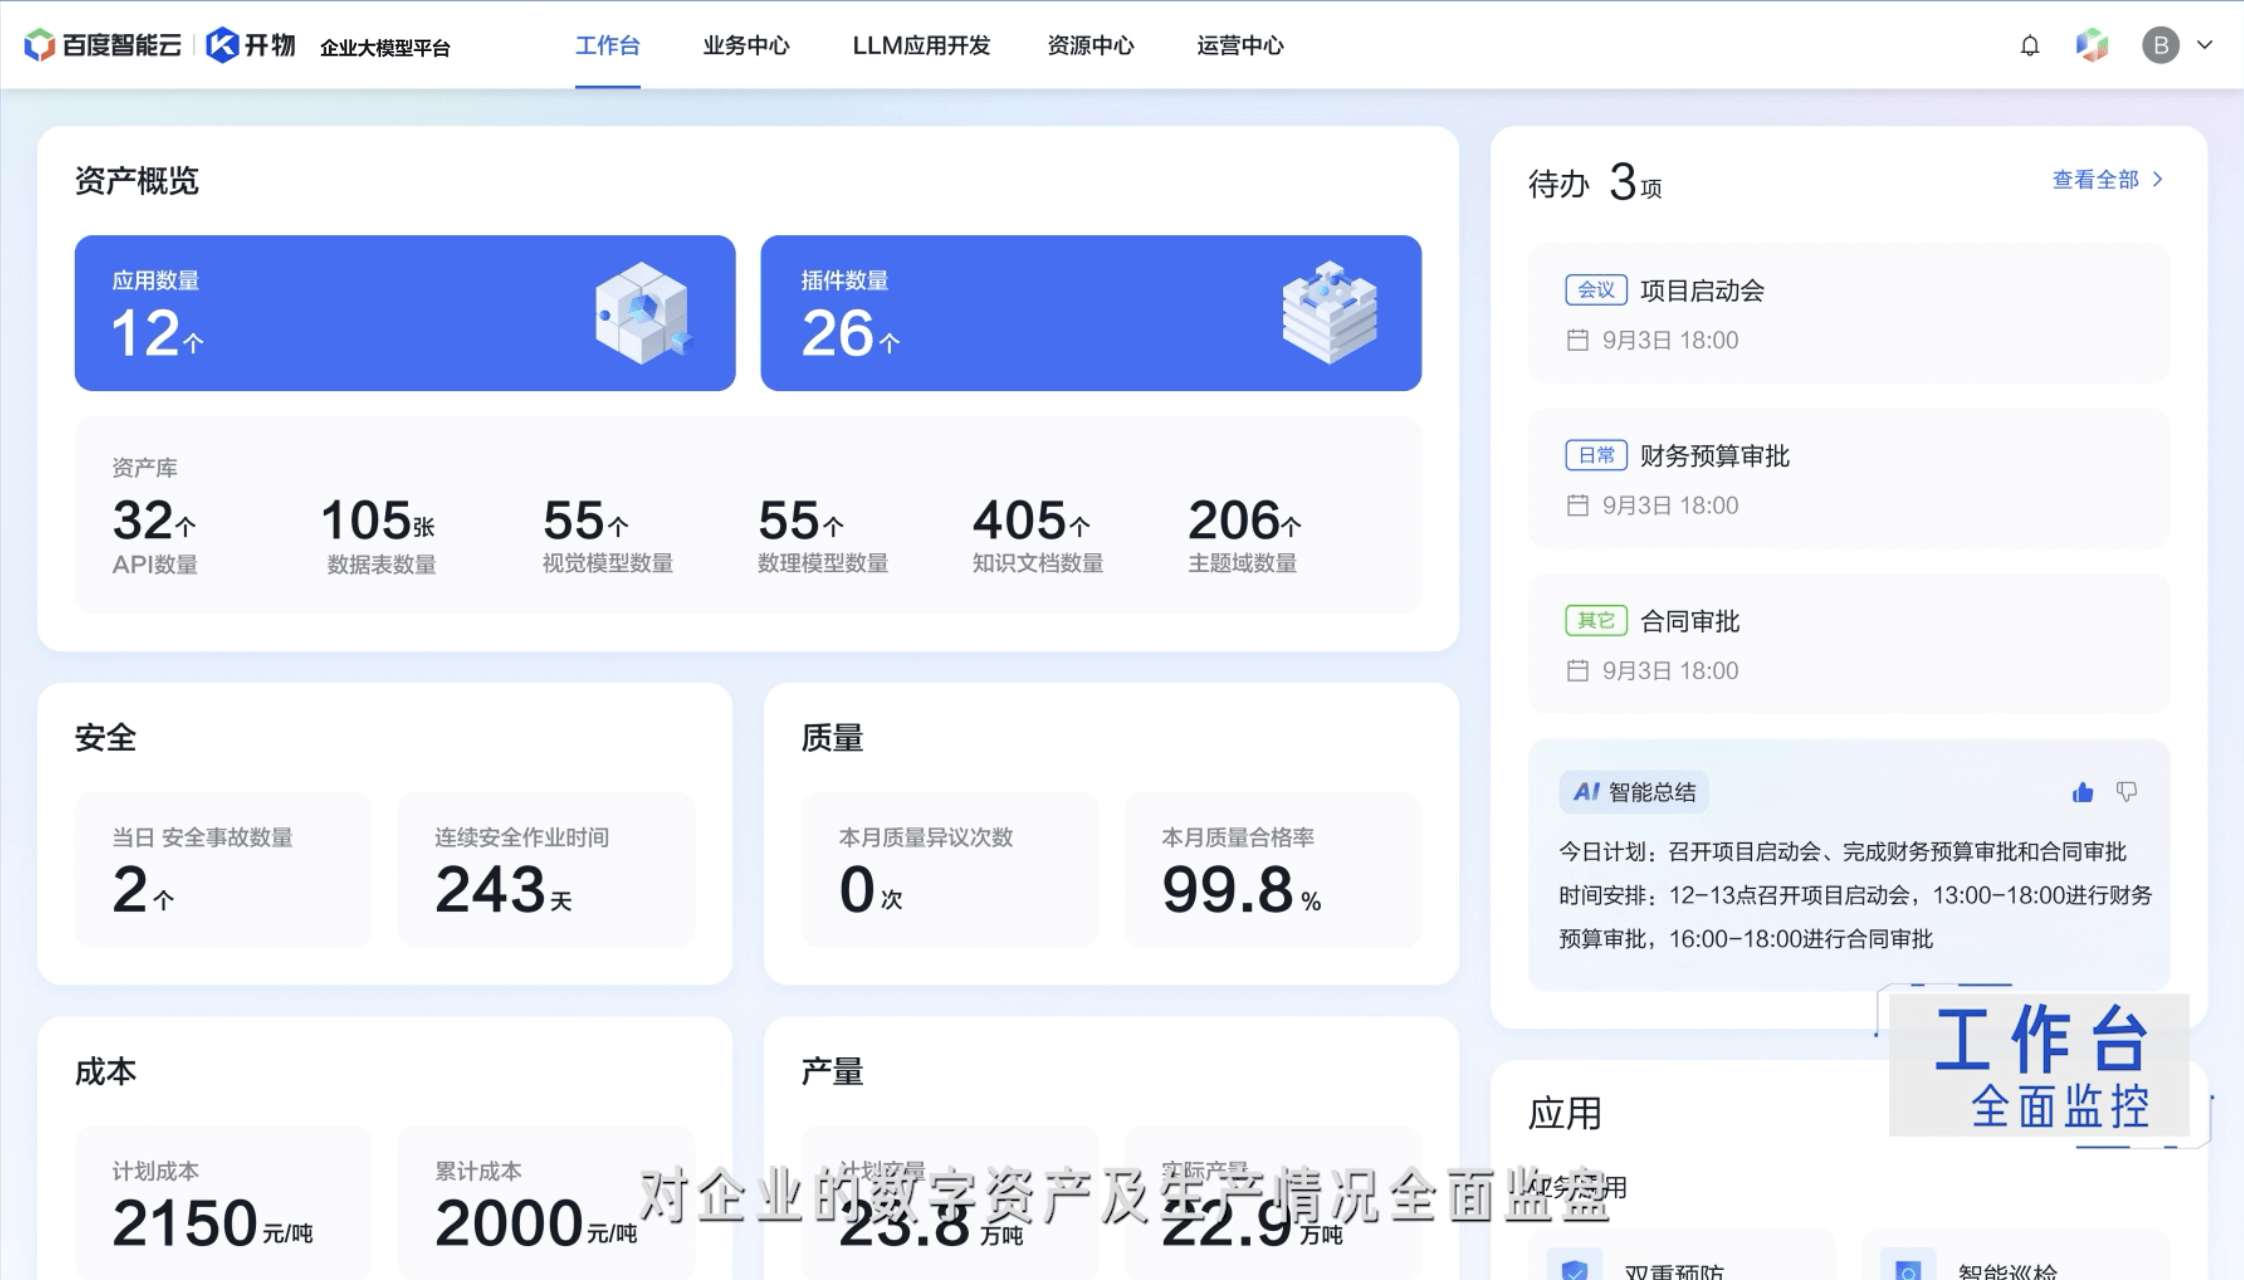Click the Kaiwu K logo icon

[x=222, y=45]
